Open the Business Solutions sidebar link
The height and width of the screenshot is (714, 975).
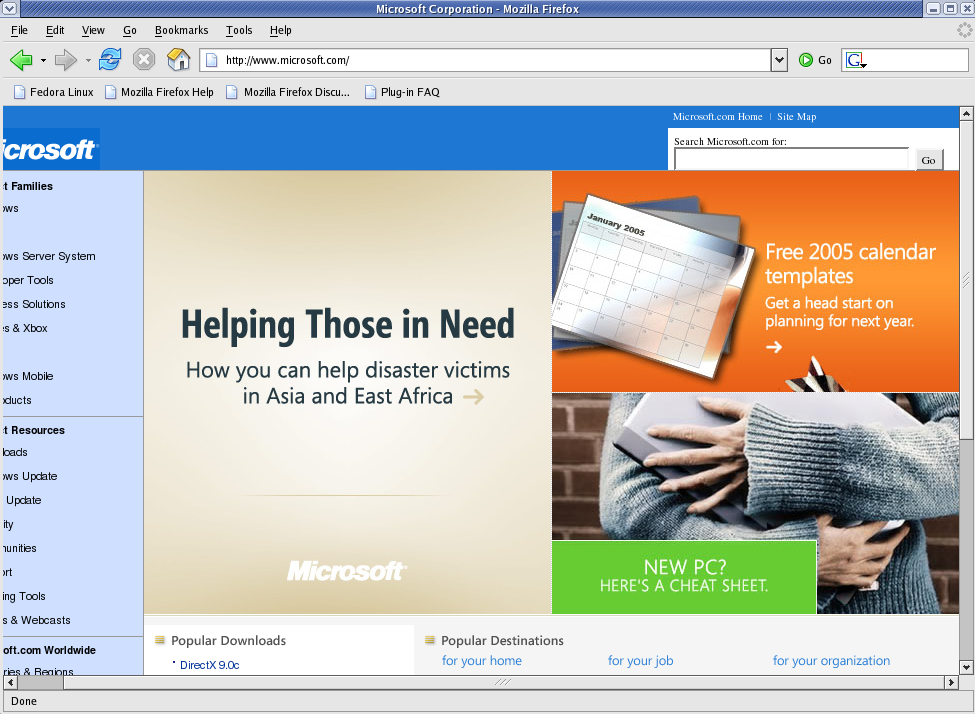[x=34, y=304]
